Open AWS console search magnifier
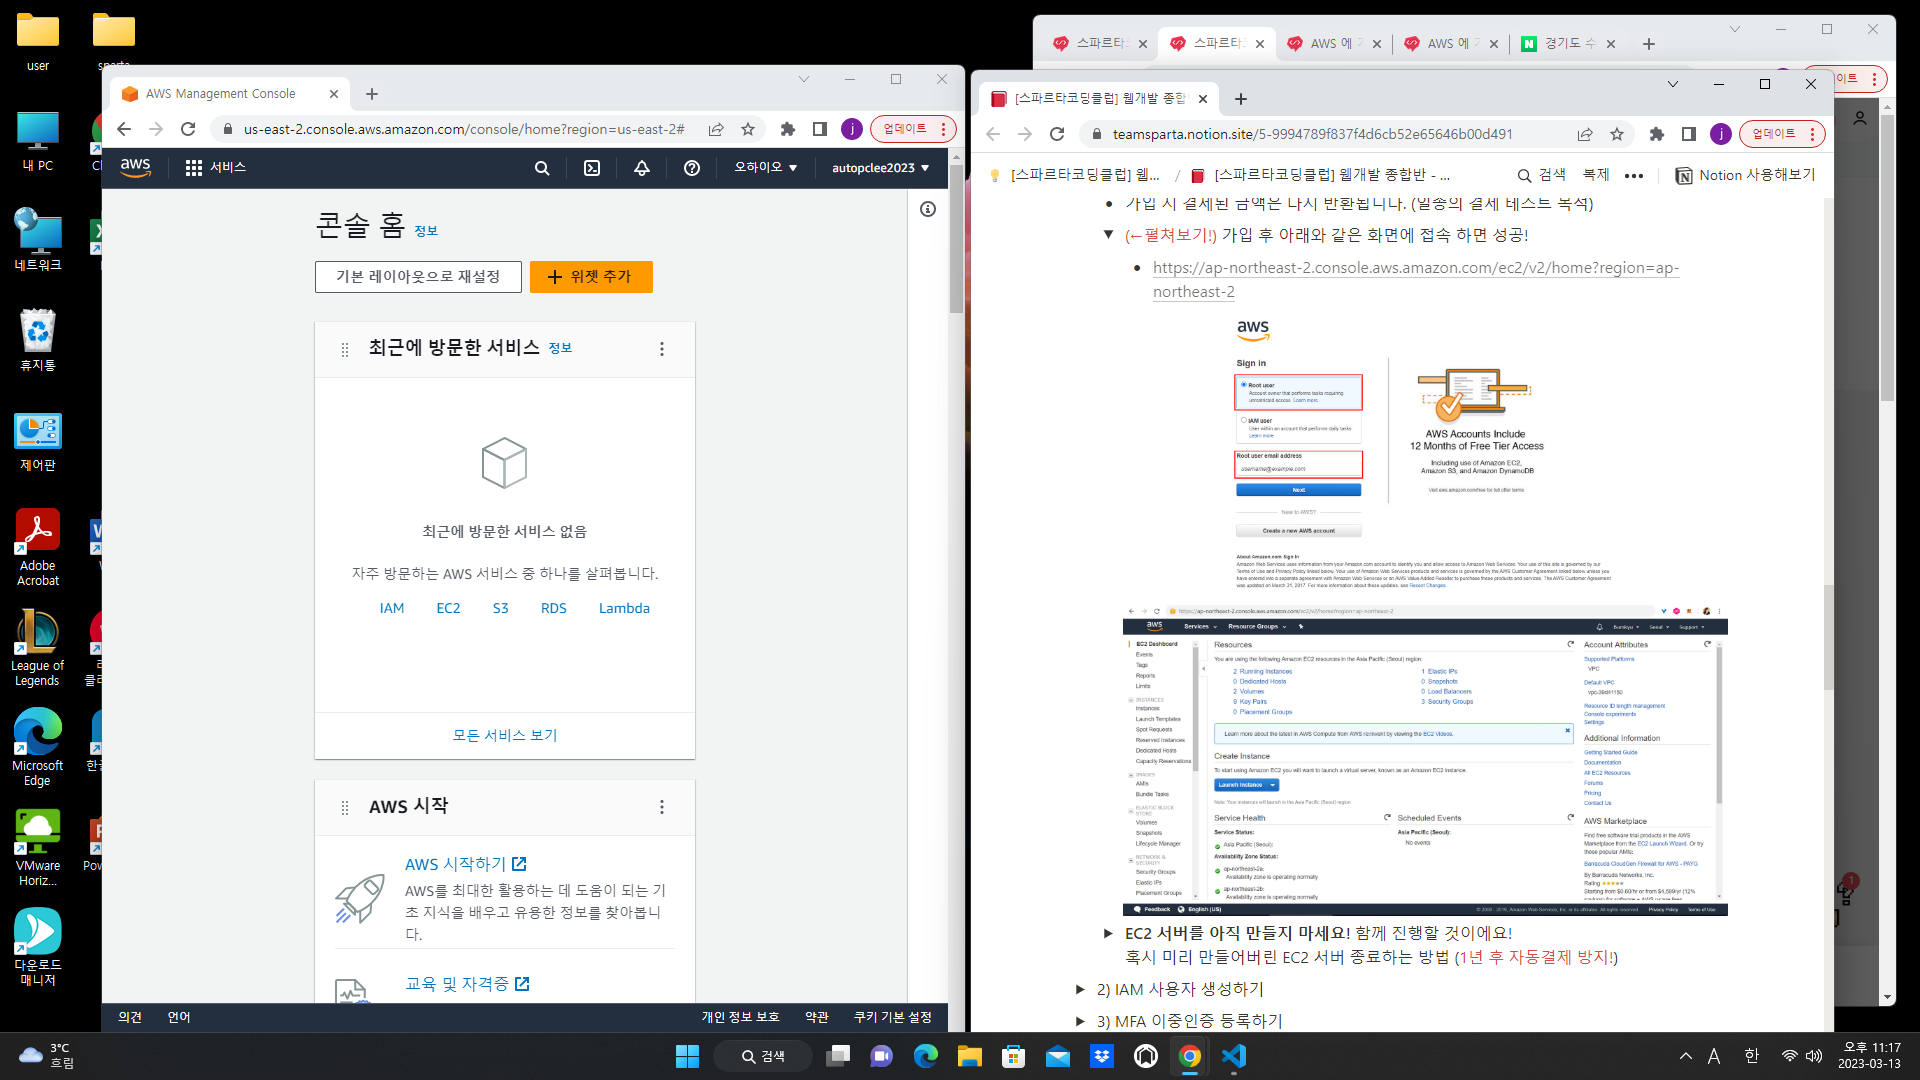Viewport: 1920px width, 1080px height. coord(542,168)
